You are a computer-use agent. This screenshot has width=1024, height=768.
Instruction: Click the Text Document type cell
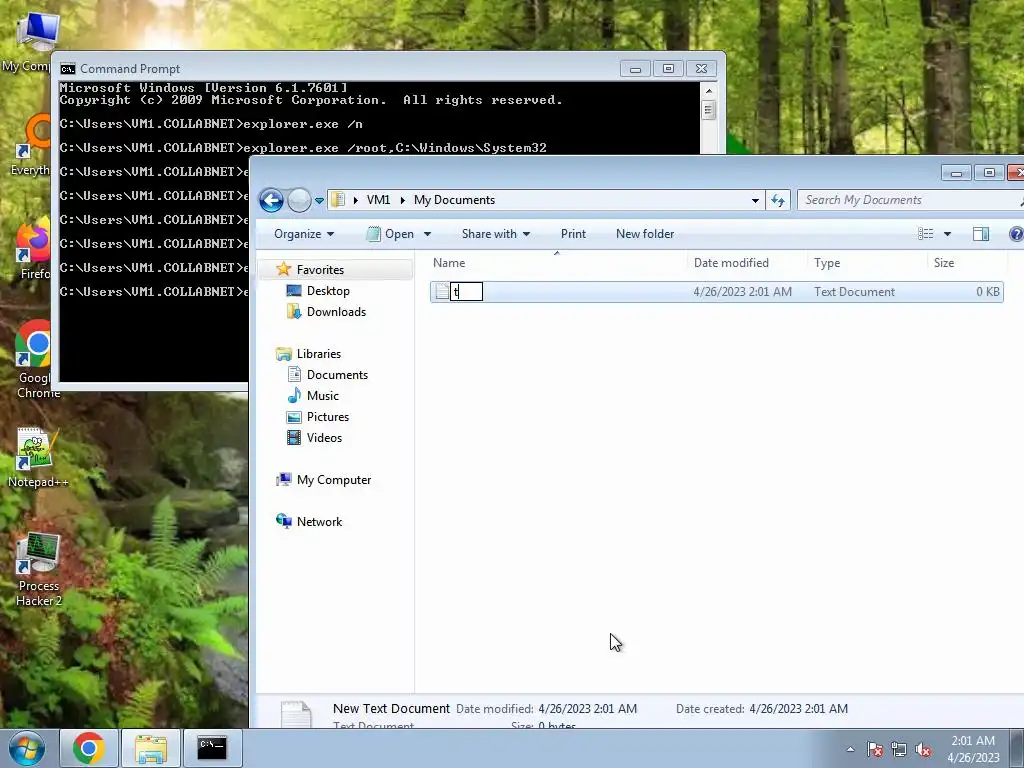854,292
